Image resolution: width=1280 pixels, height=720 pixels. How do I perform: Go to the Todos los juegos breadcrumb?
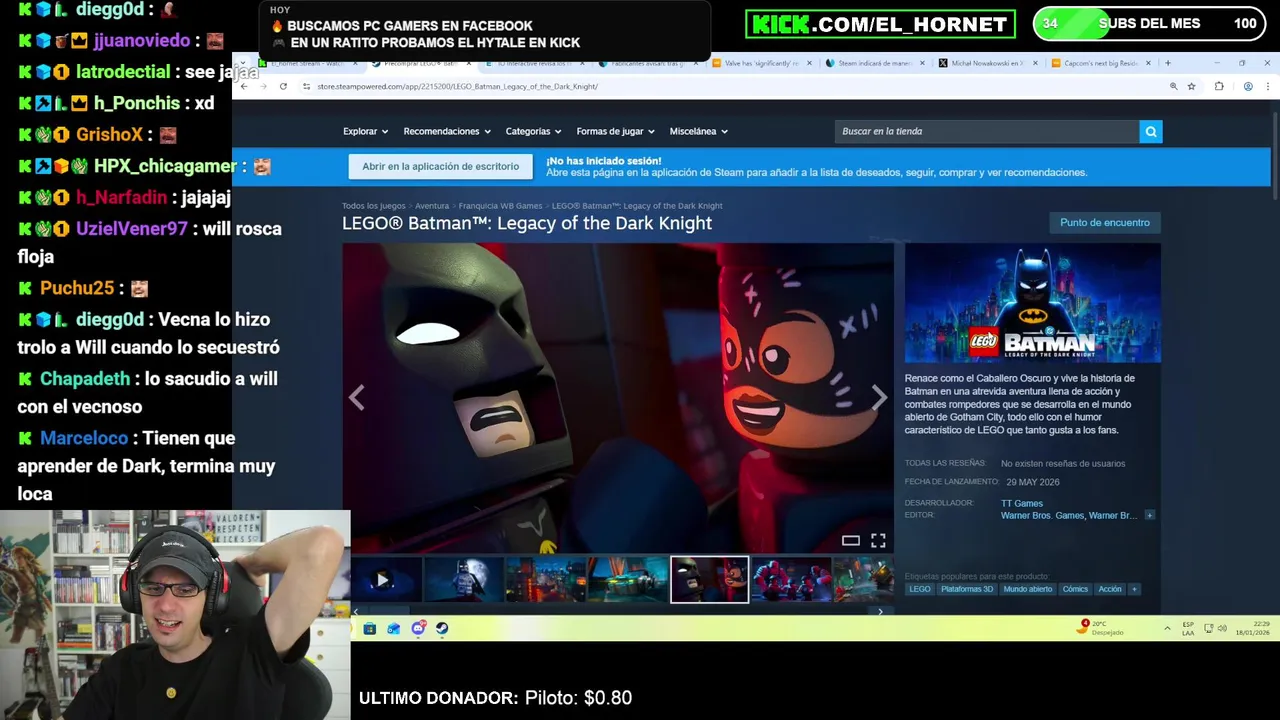click(373, 206)
